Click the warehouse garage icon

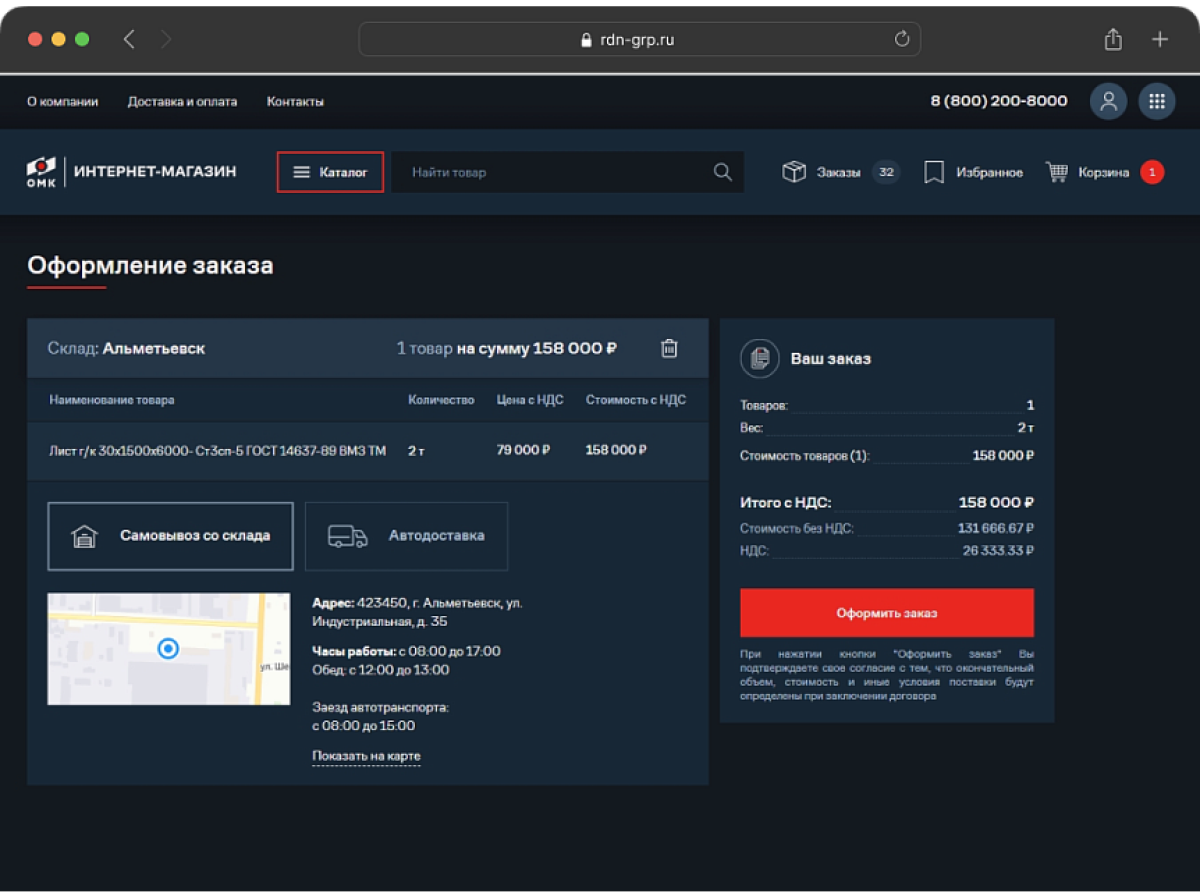click(85, 536)
